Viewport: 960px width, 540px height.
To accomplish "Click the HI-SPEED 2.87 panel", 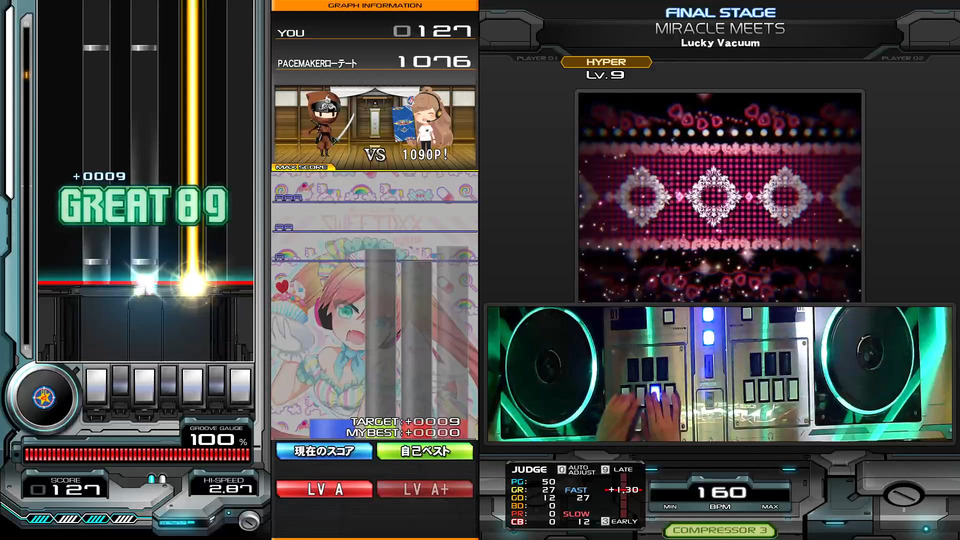I will click(224, 485).
